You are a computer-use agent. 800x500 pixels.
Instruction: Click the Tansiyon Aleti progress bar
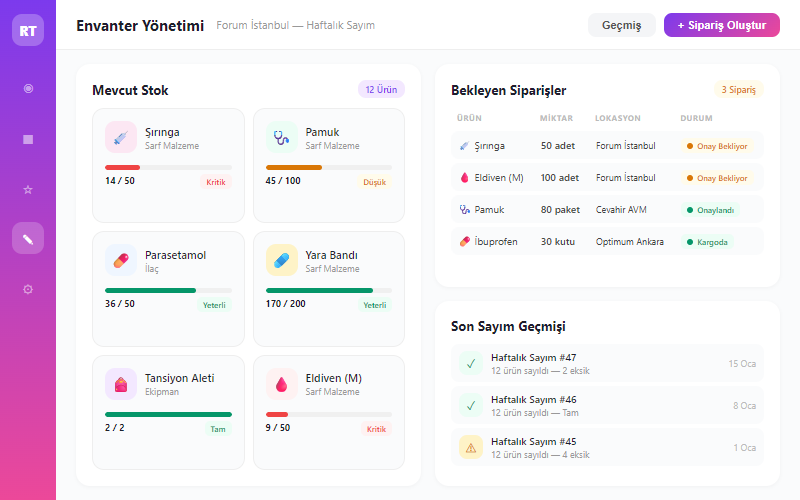(x=168, y=414)
